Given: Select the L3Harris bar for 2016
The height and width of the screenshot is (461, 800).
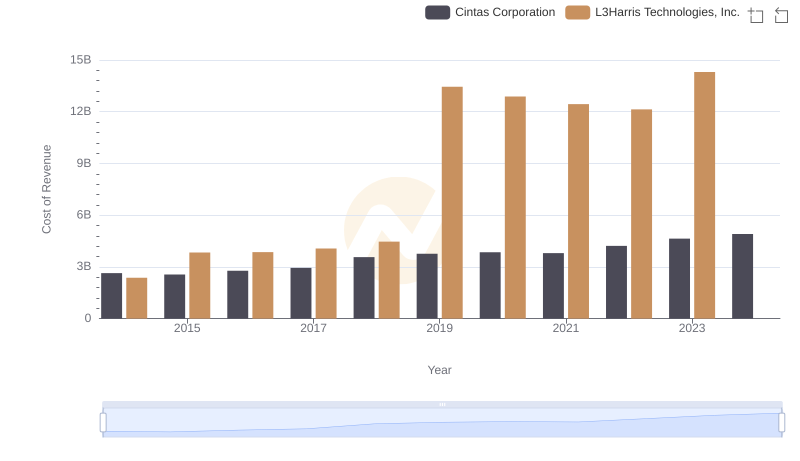Looking at the screenshot, I should [x=263, y=285].
